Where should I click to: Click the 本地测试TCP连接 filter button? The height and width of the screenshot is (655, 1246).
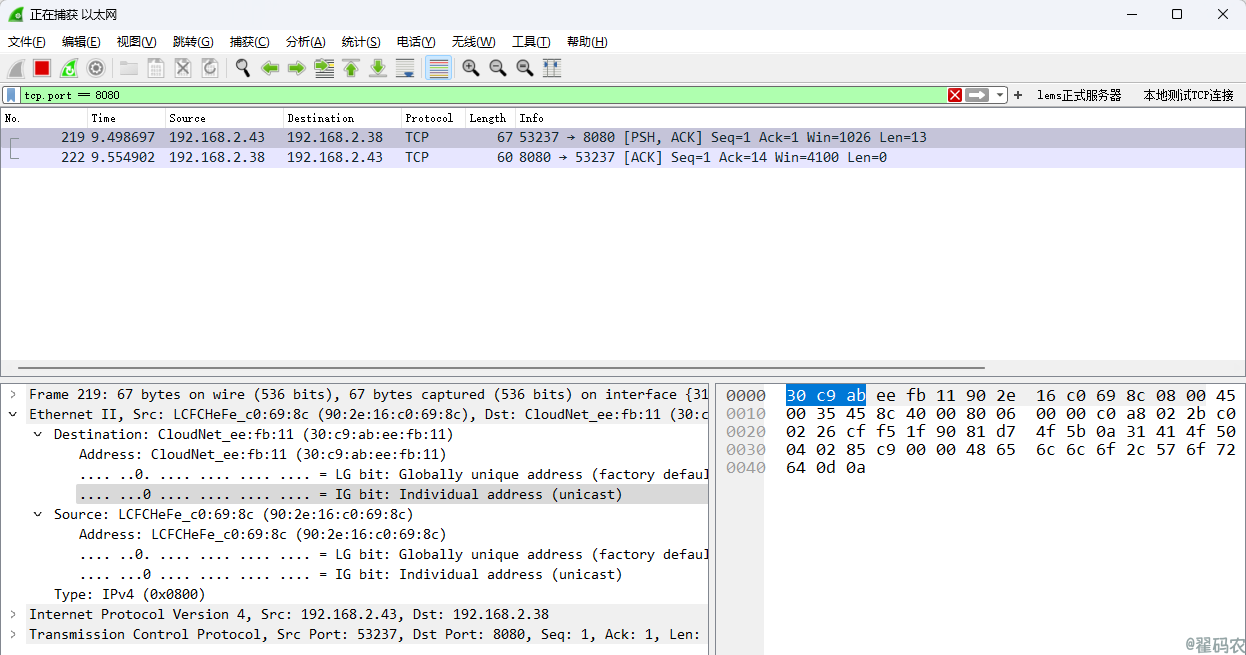coord(1188,95)
